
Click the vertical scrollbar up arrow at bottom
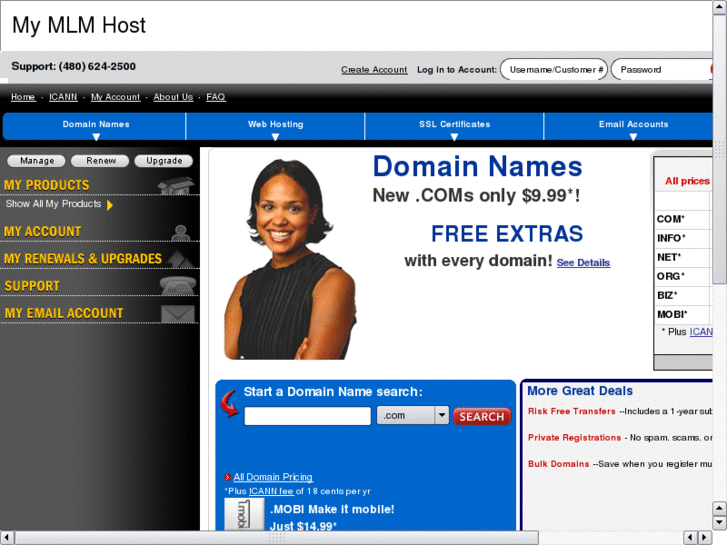[x=720, y=508]
